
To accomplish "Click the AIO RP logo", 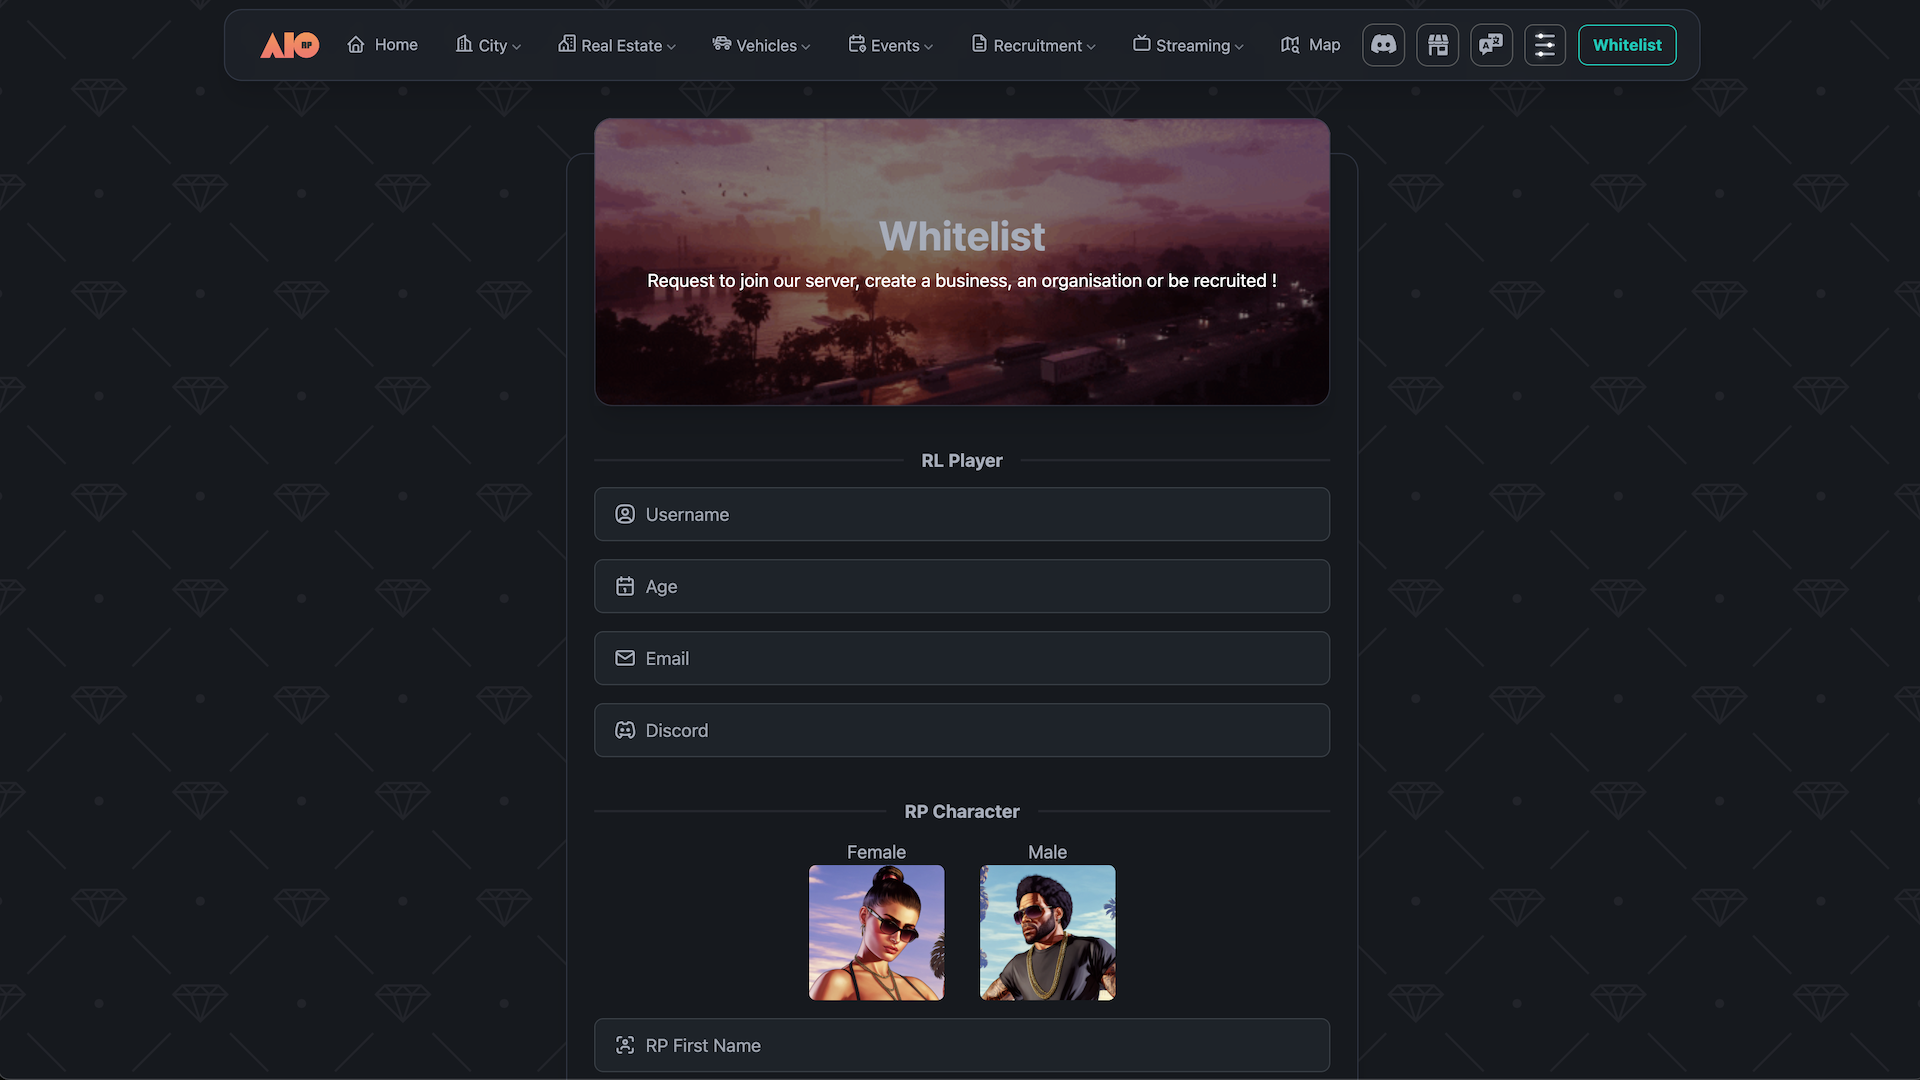I will coord(289,45).
